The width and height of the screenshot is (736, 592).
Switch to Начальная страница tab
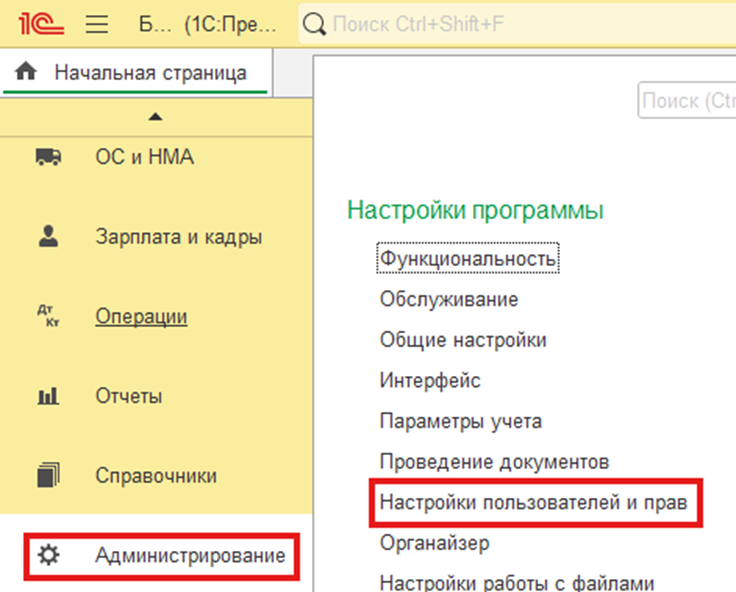coord(150,72)
